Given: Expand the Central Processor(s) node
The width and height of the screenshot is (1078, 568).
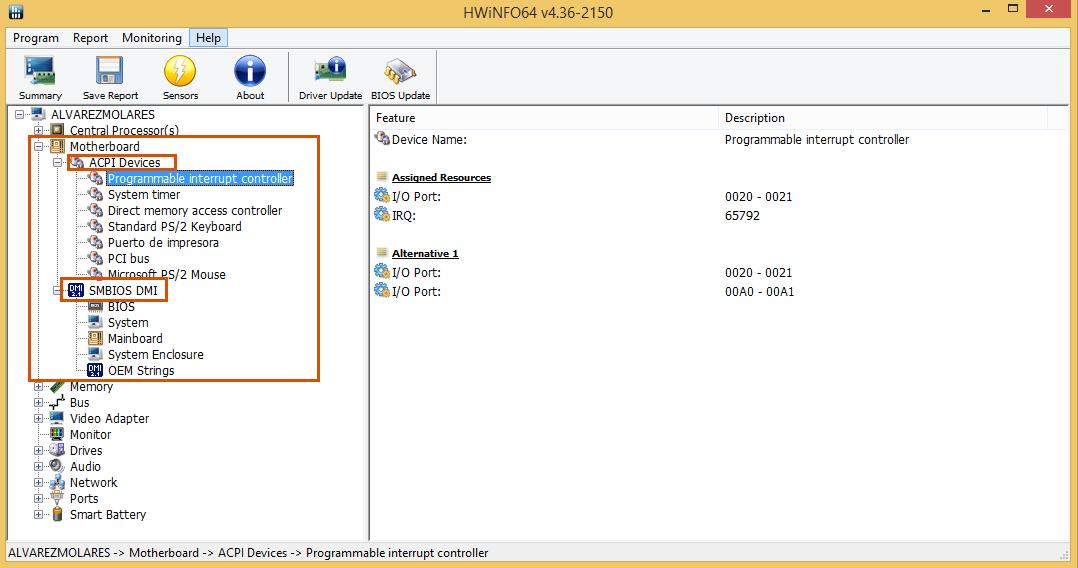Looking at the screenshot, I should pos(39,130).
